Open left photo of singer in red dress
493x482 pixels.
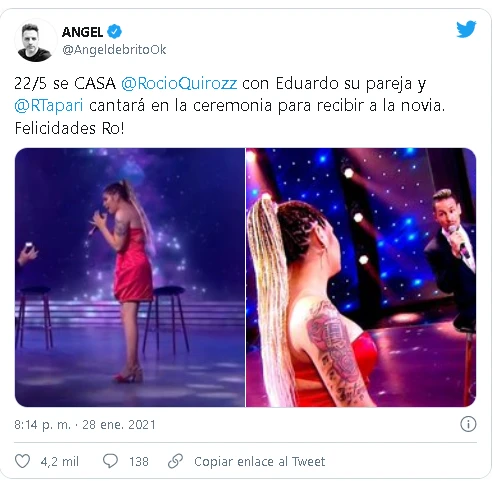click(130, 277)
